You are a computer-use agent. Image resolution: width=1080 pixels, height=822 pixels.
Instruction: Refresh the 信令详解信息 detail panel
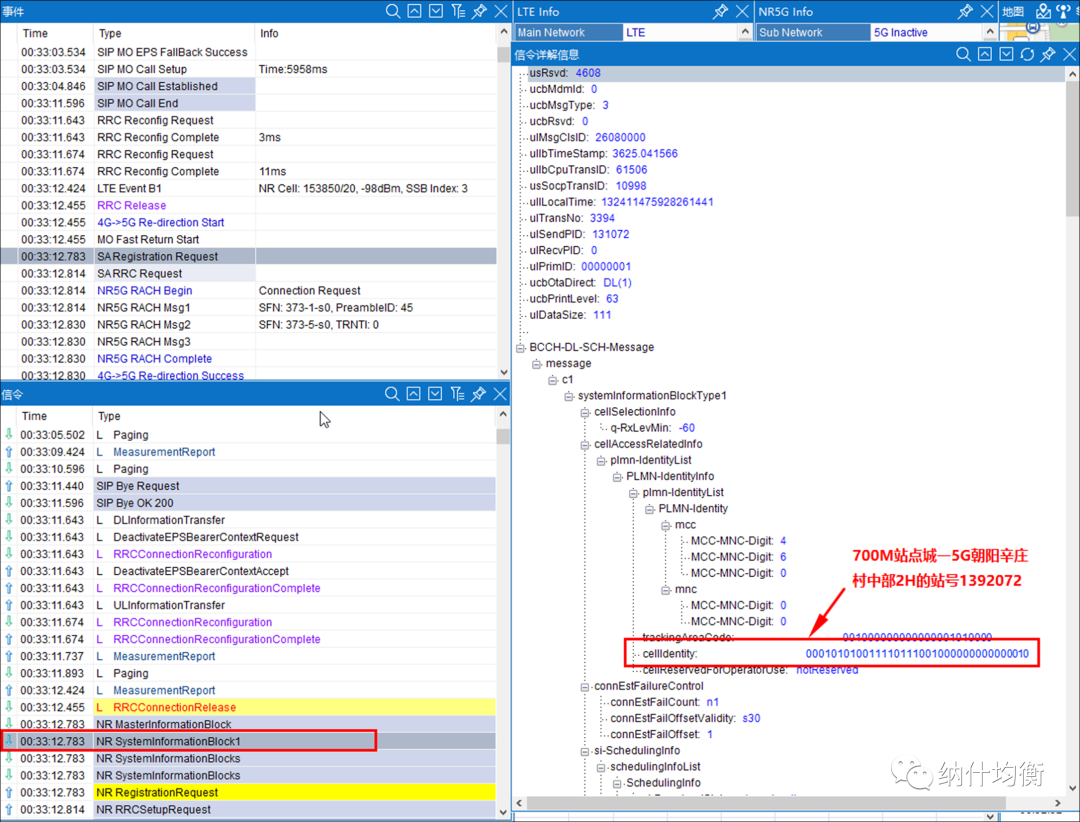coord(1028,54)
